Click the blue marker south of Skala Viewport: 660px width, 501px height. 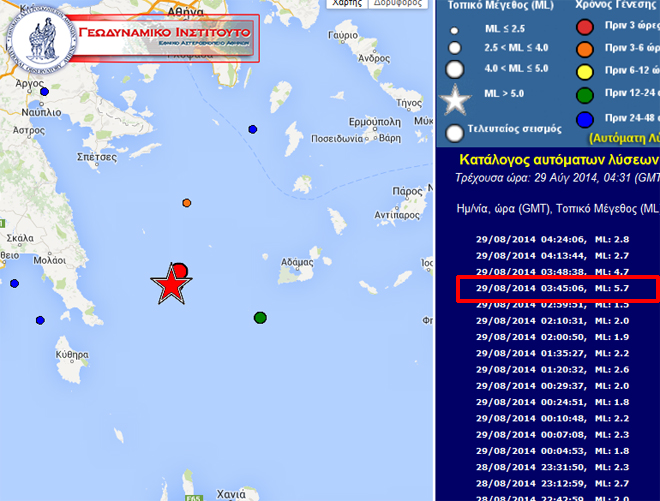click(x=14, y=283)
